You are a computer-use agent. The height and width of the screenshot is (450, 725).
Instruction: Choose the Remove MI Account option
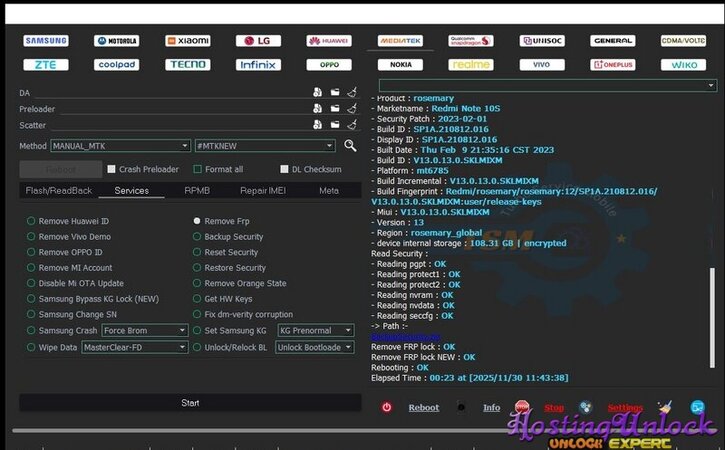[32, 268]
